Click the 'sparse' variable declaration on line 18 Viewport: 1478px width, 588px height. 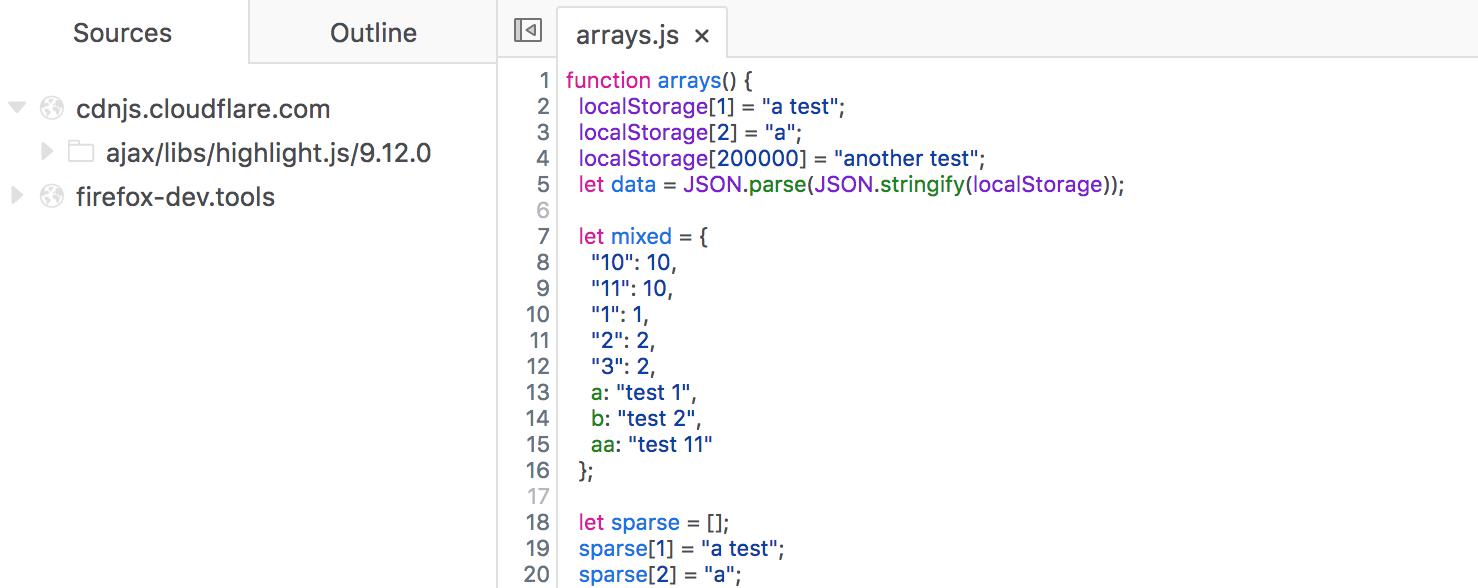[x=645, y=522]
